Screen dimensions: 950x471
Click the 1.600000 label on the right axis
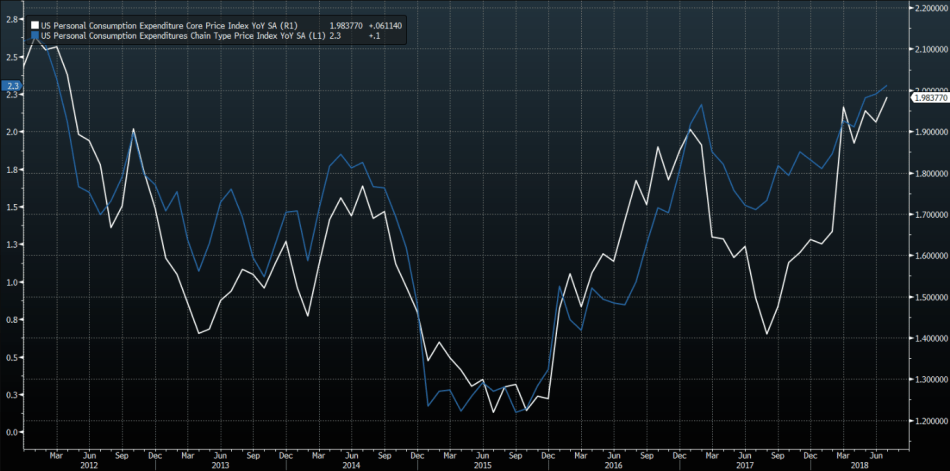click(931, 256)
